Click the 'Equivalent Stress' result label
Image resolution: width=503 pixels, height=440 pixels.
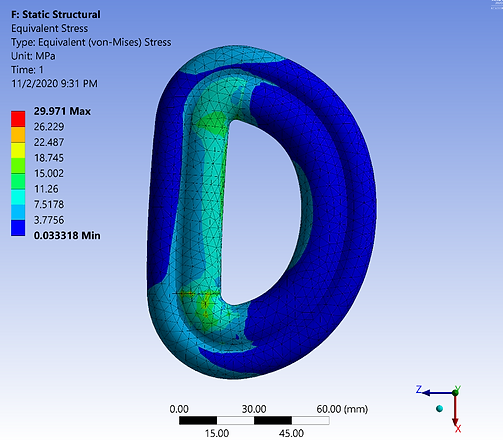50,29
